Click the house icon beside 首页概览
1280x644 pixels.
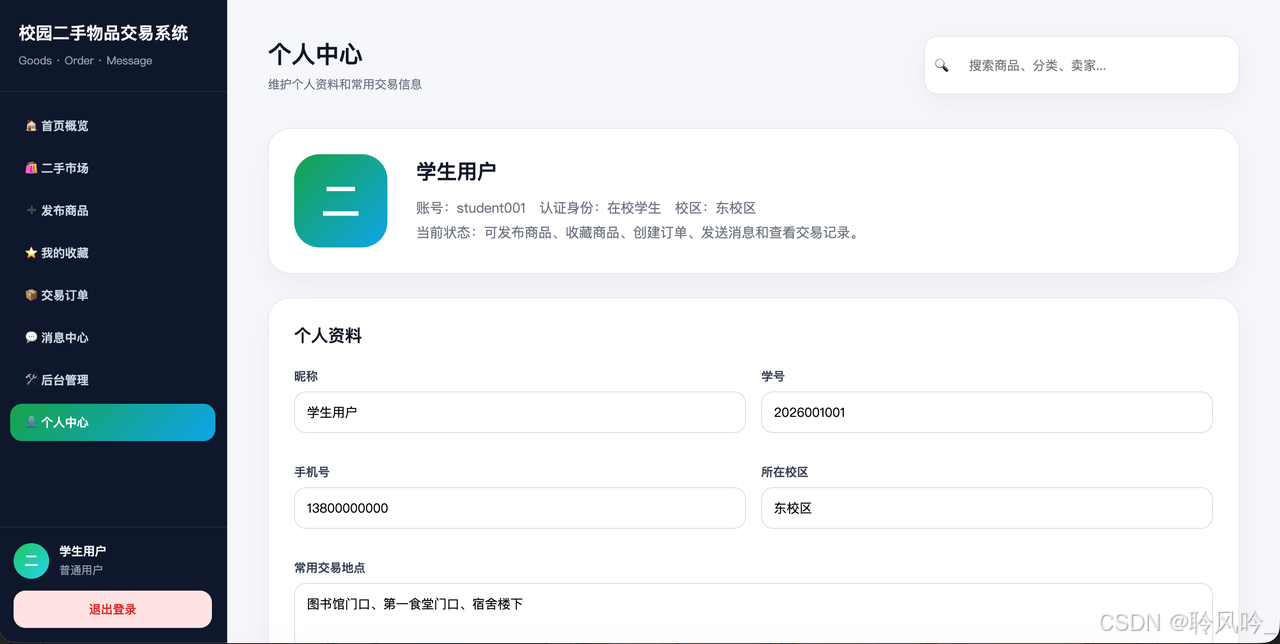[x=31, y=126]
